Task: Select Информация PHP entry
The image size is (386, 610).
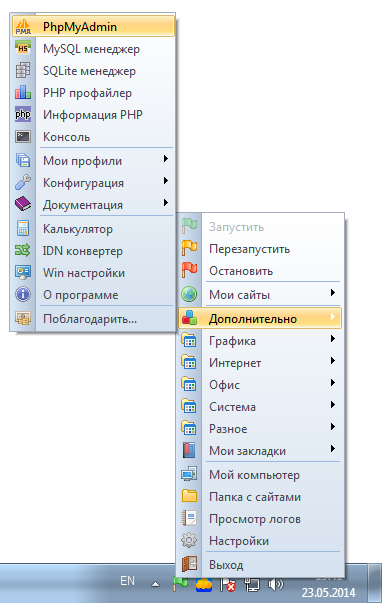Action: [93, 115]
